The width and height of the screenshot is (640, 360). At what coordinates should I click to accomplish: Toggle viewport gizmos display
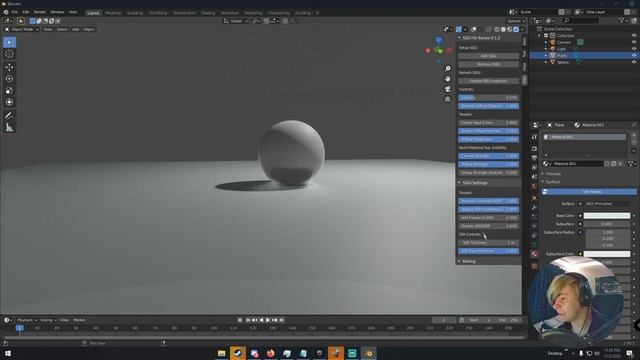(459, 29)
